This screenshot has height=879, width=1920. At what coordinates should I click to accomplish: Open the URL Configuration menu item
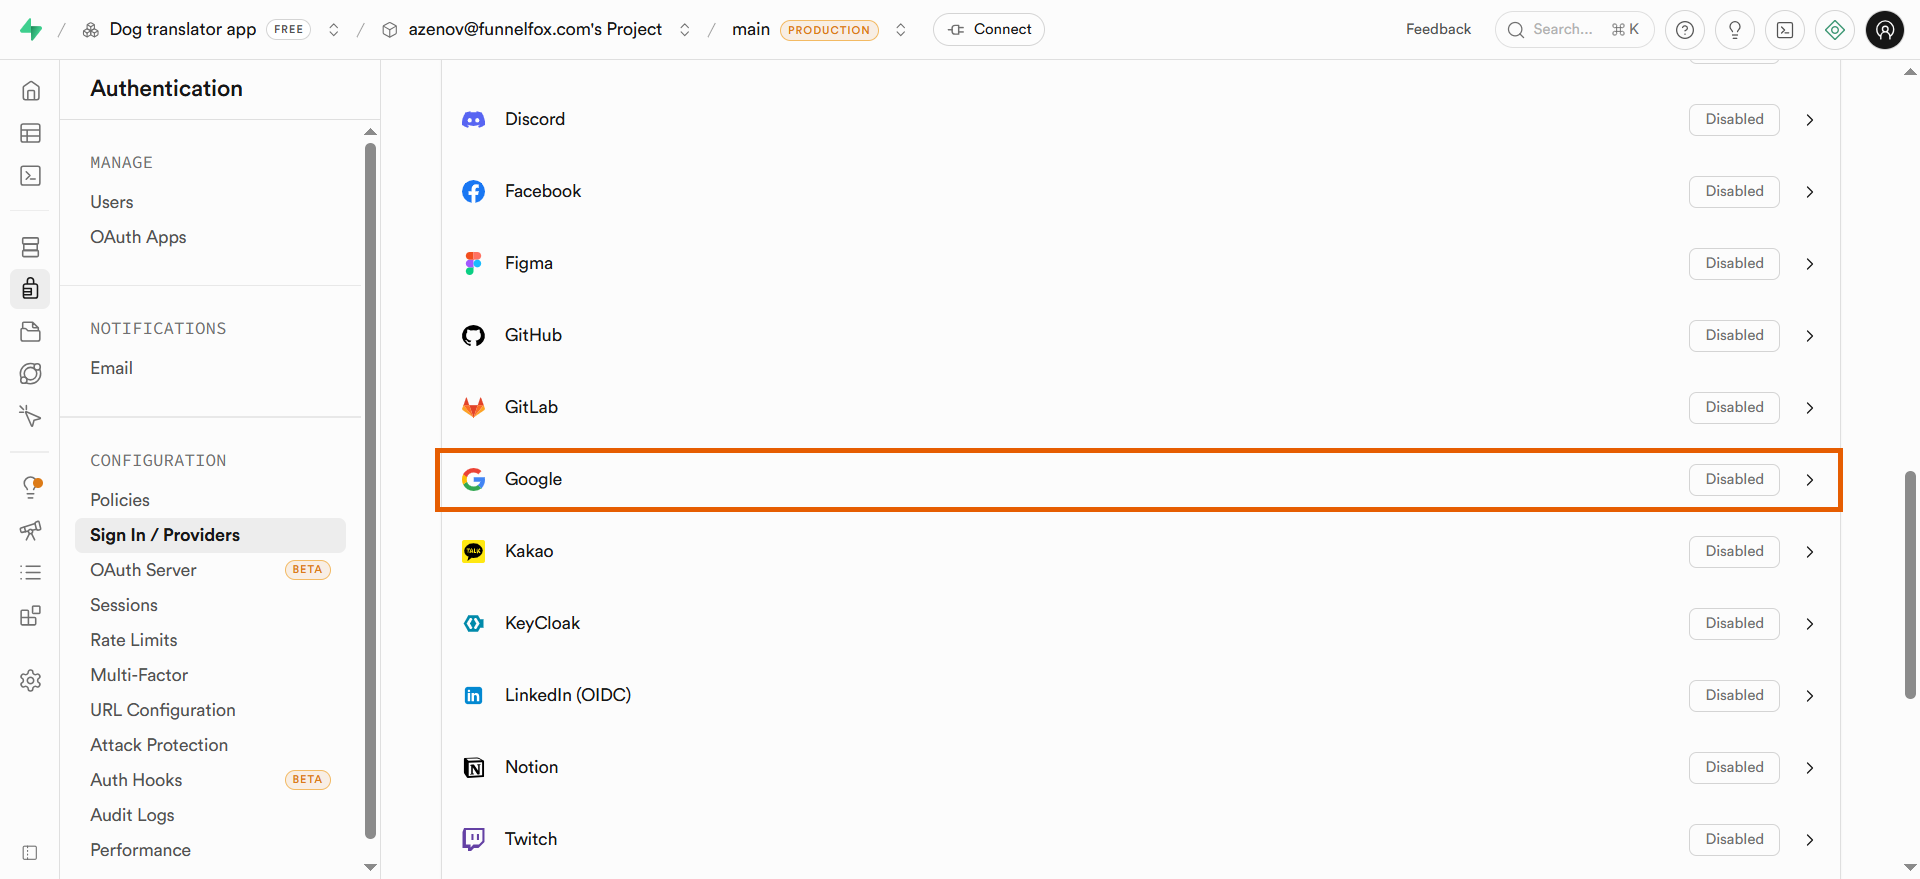tap(163, 710)
